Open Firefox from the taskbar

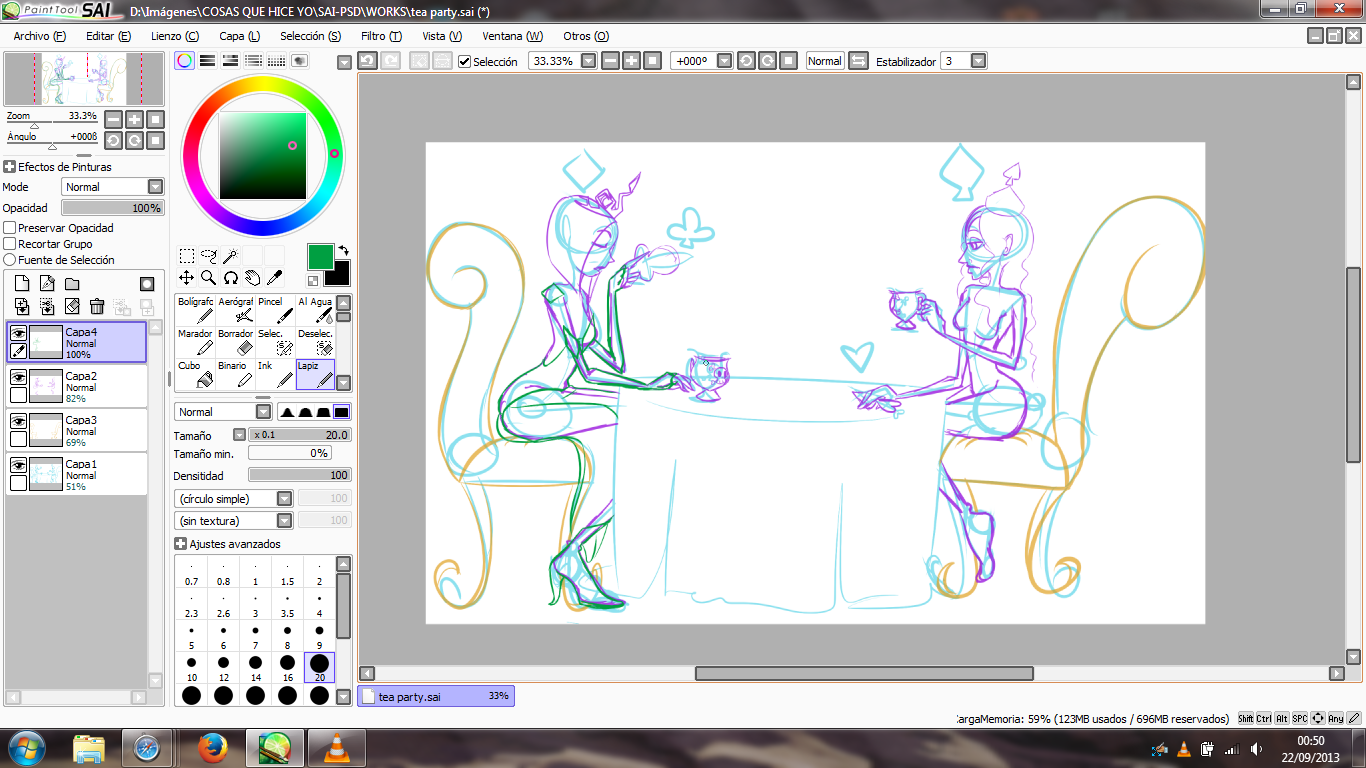click(x=211, y=747)
